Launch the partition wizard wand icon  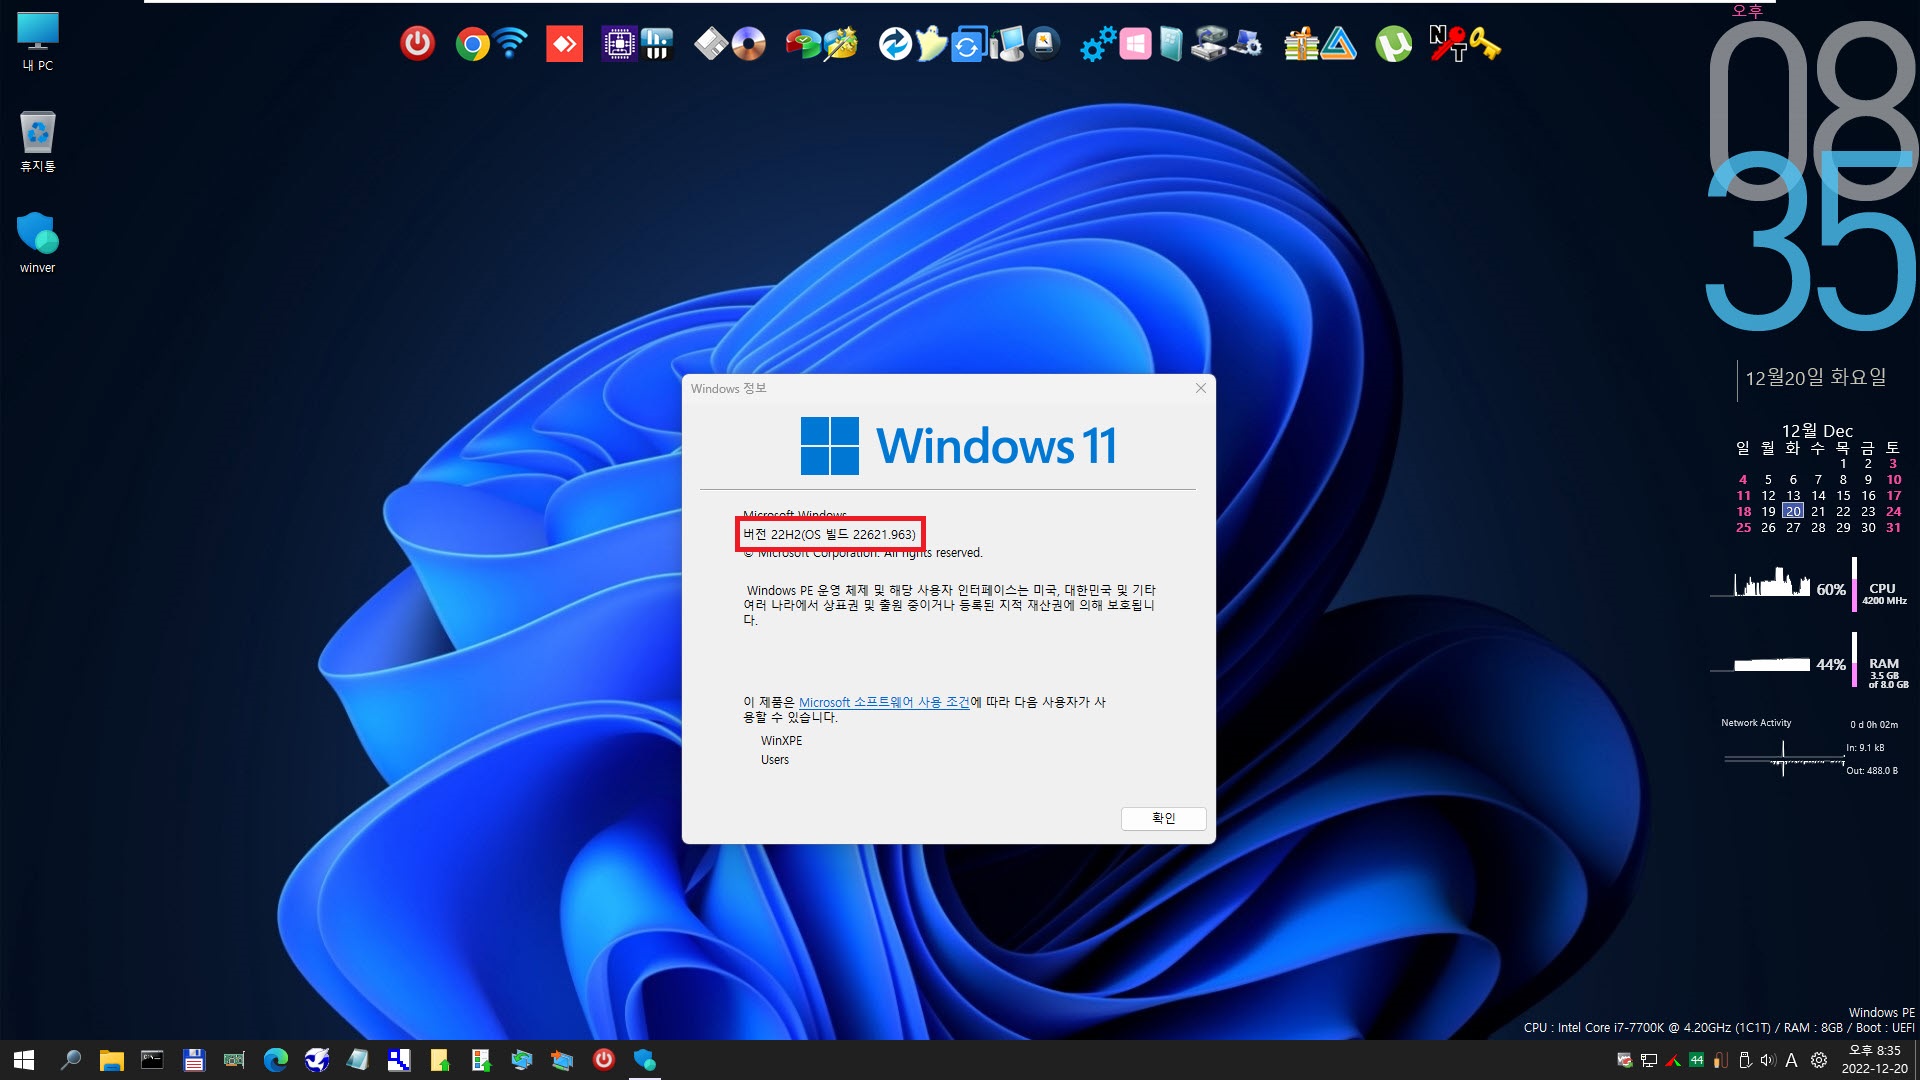point(840,44)
